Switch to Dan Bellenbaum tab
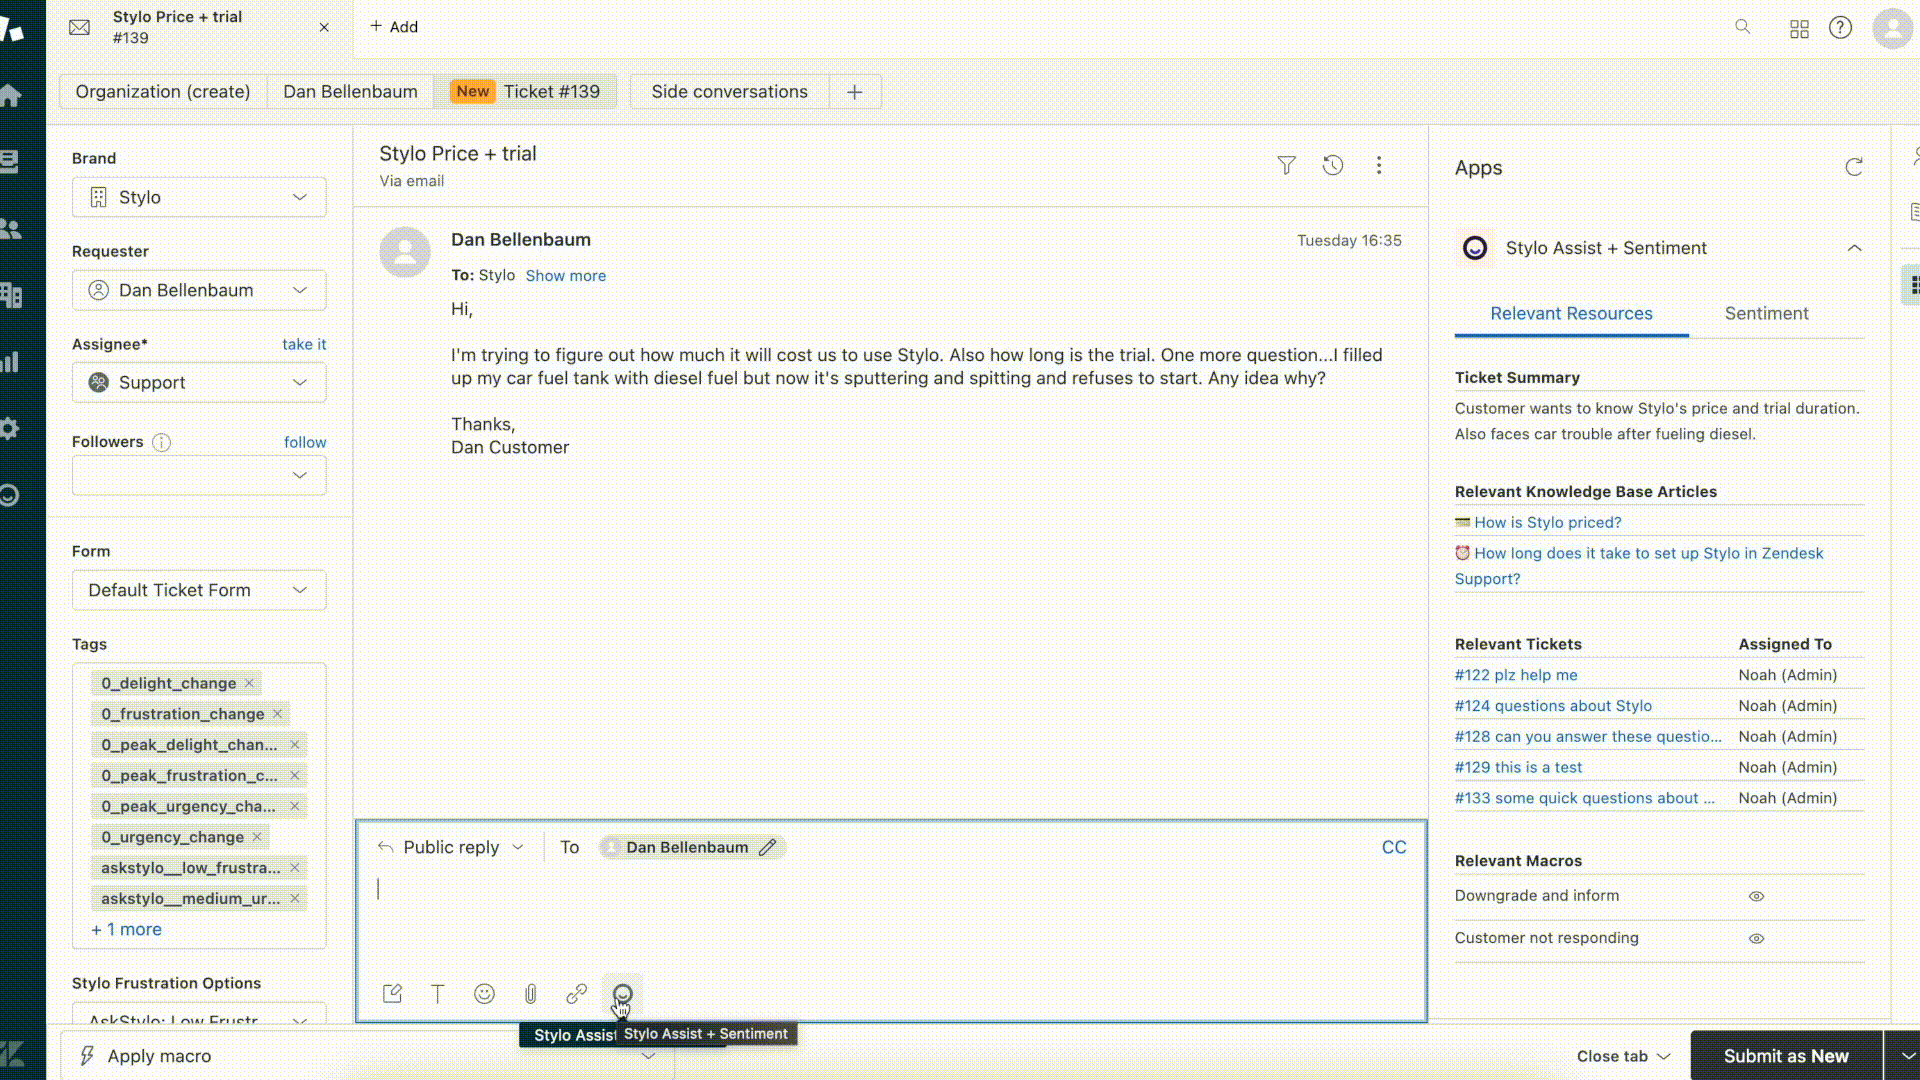 pyautogui.click(x=350, y=92)
